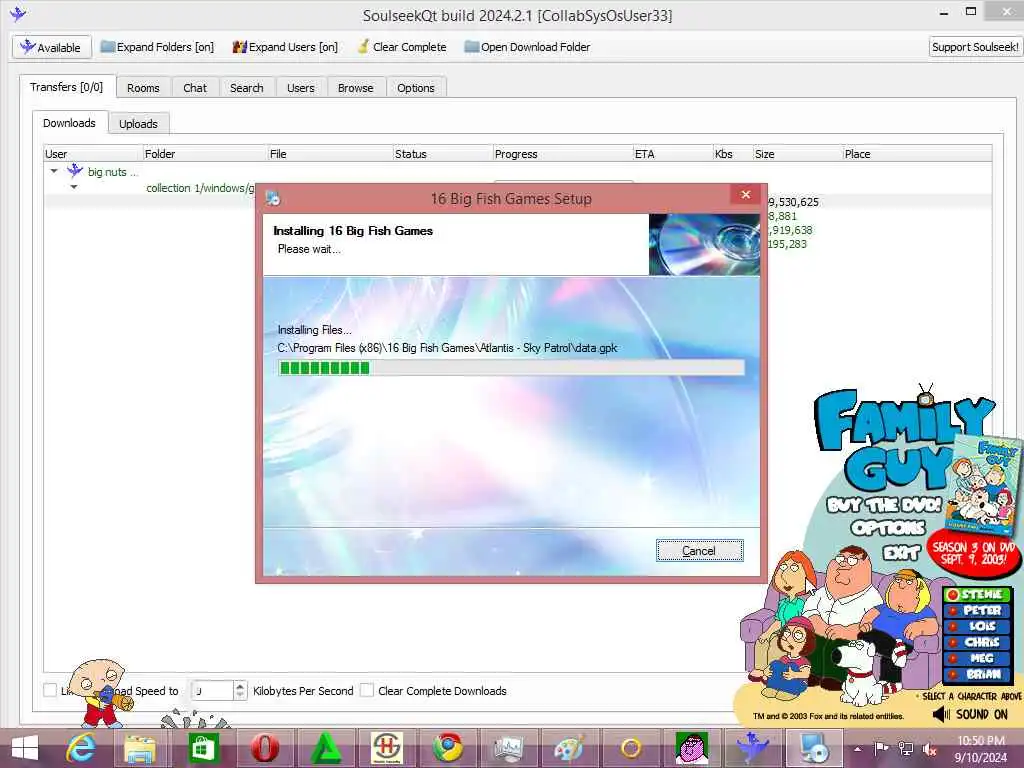
Task: Click the setup dialog title bar icon
Action: coord(273,199)
